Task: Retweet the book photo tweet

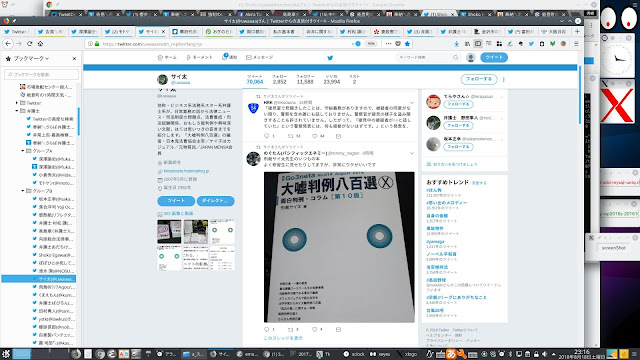Action: (x=291, y=329)
